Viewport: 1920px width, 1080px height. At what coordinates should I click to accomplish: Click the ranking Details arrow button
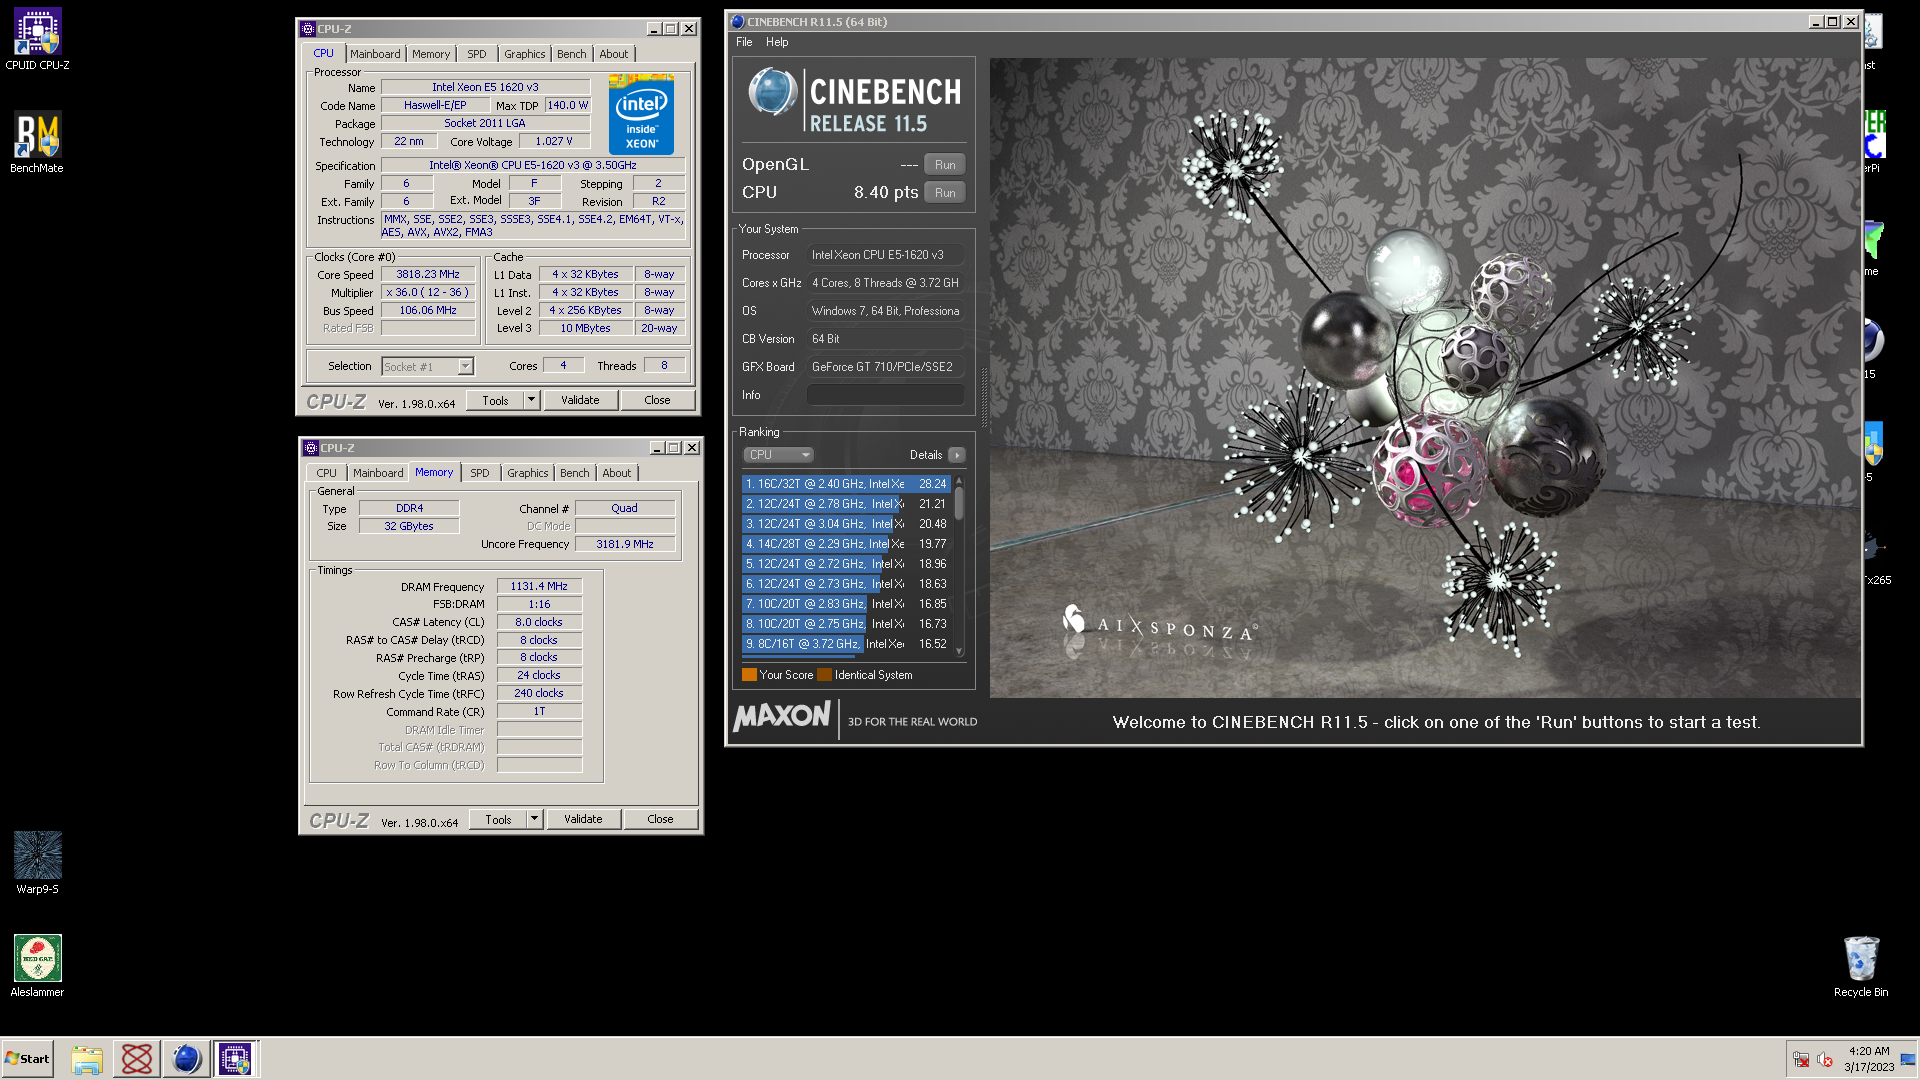point(957,455)
